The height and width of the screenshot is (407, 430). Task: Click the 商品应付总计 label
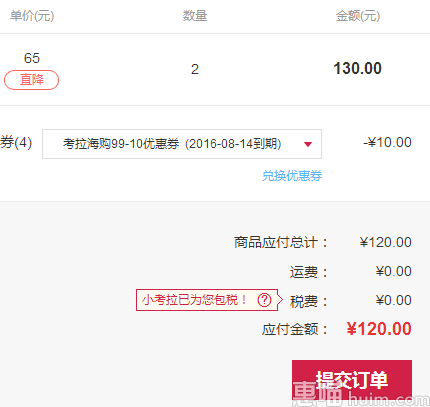280,242
